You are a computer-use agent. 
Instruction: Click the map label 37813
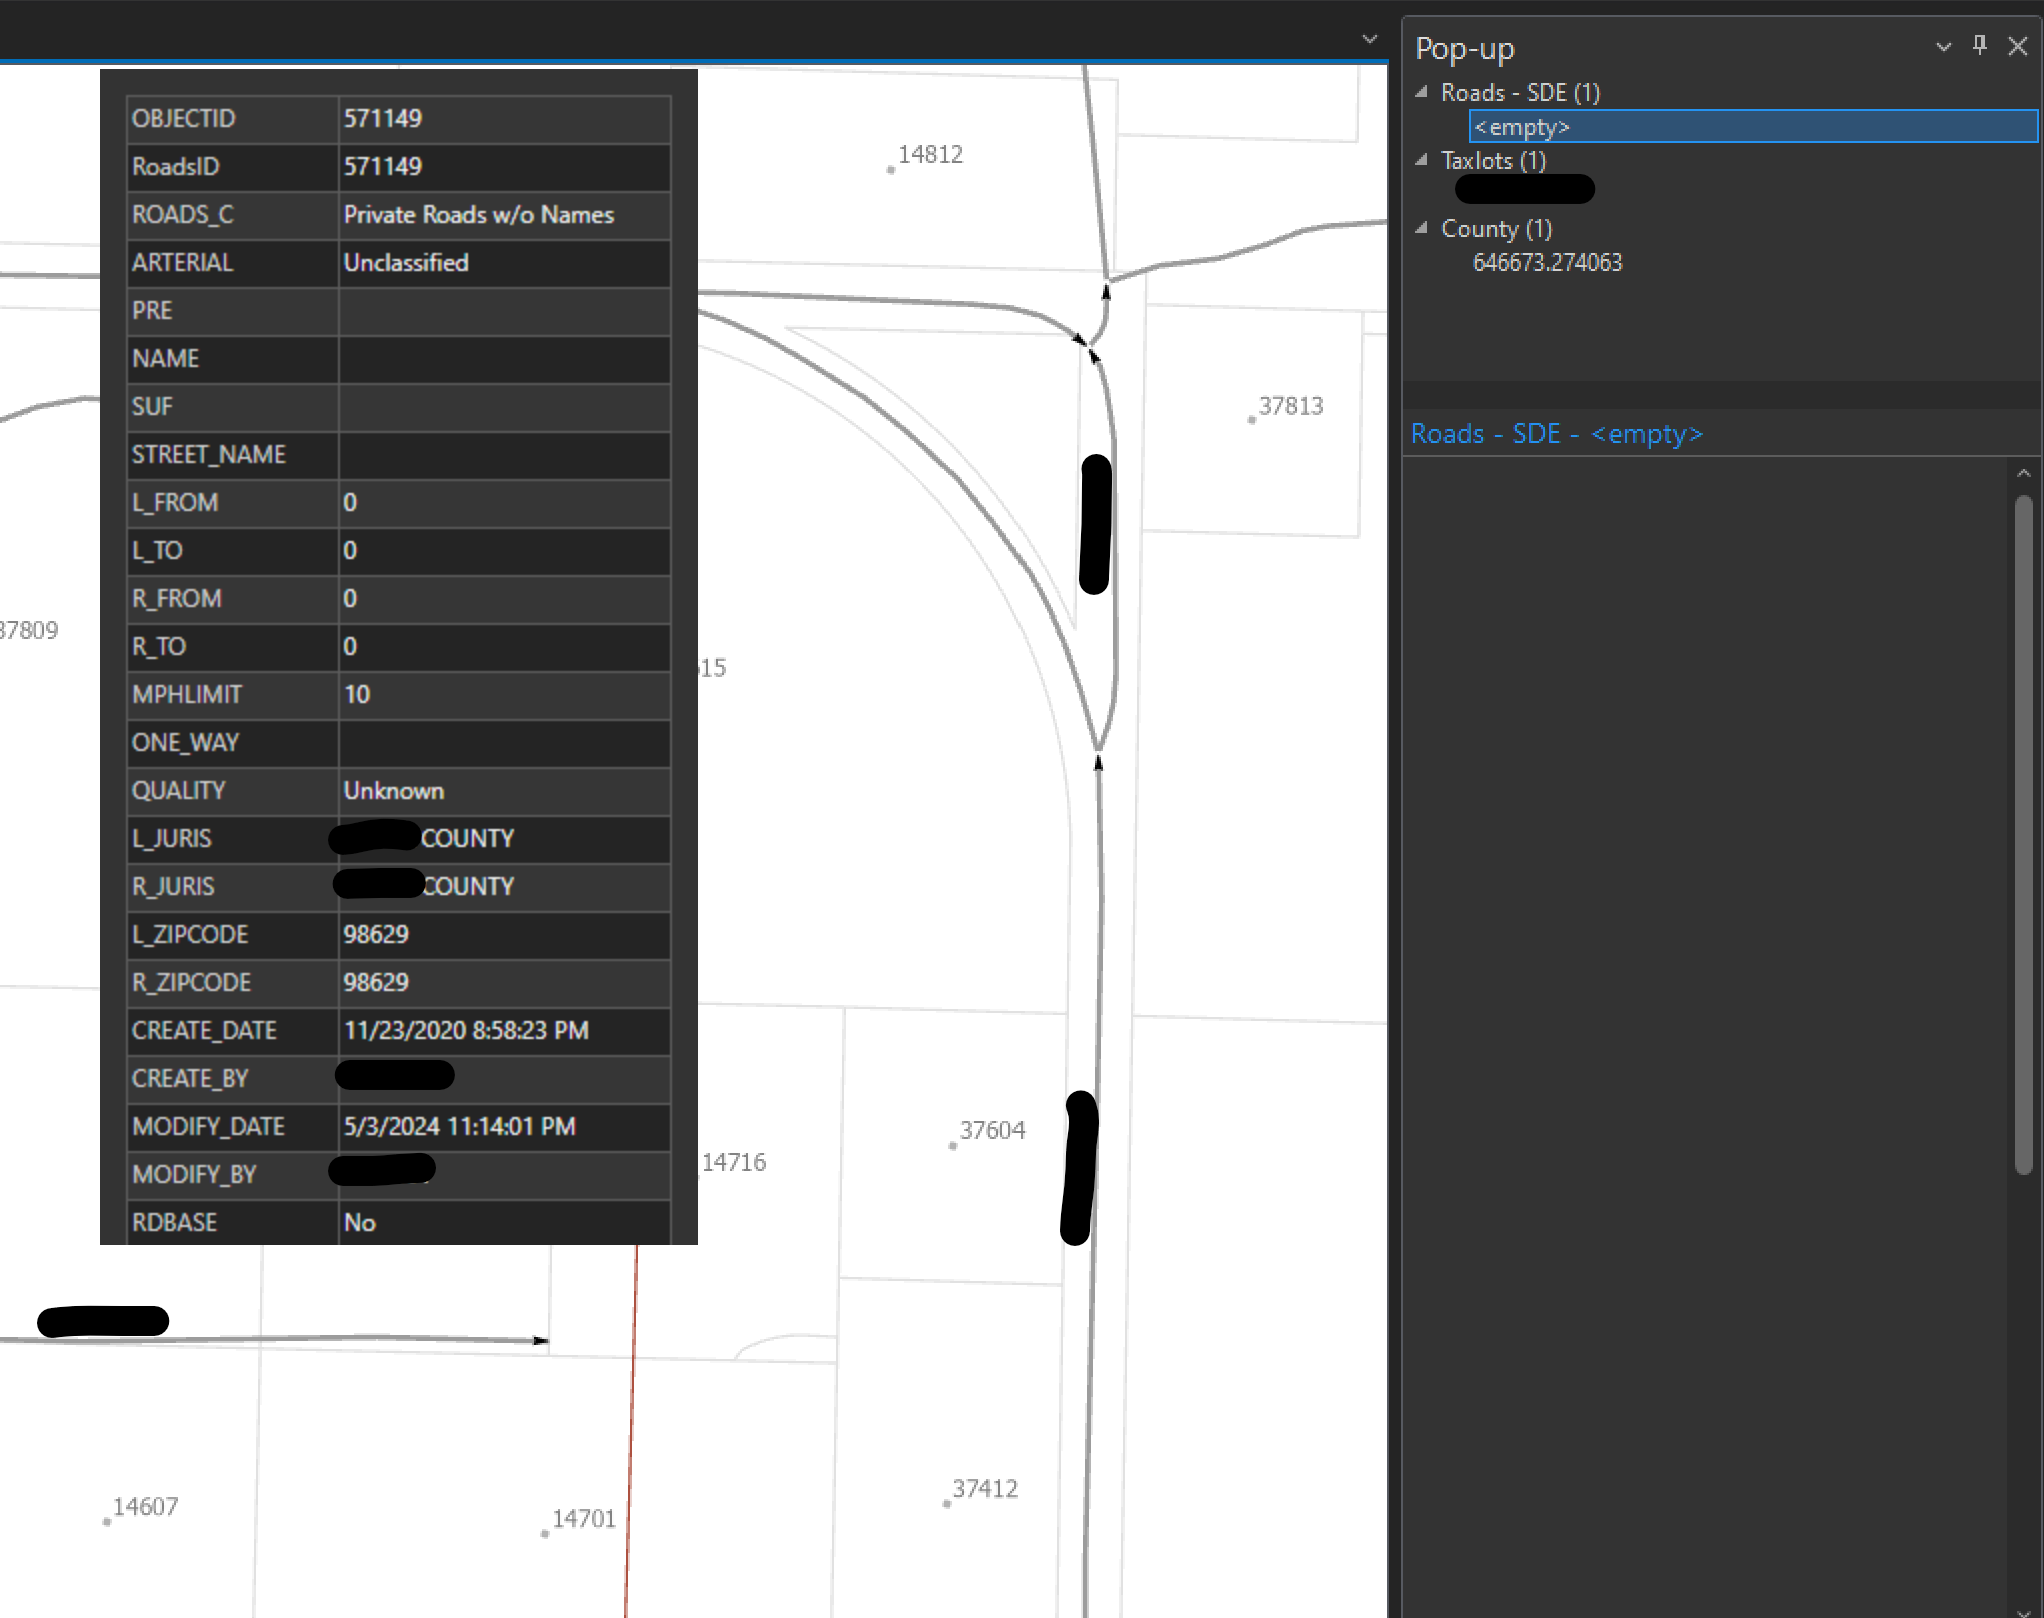coord(1291,406)
